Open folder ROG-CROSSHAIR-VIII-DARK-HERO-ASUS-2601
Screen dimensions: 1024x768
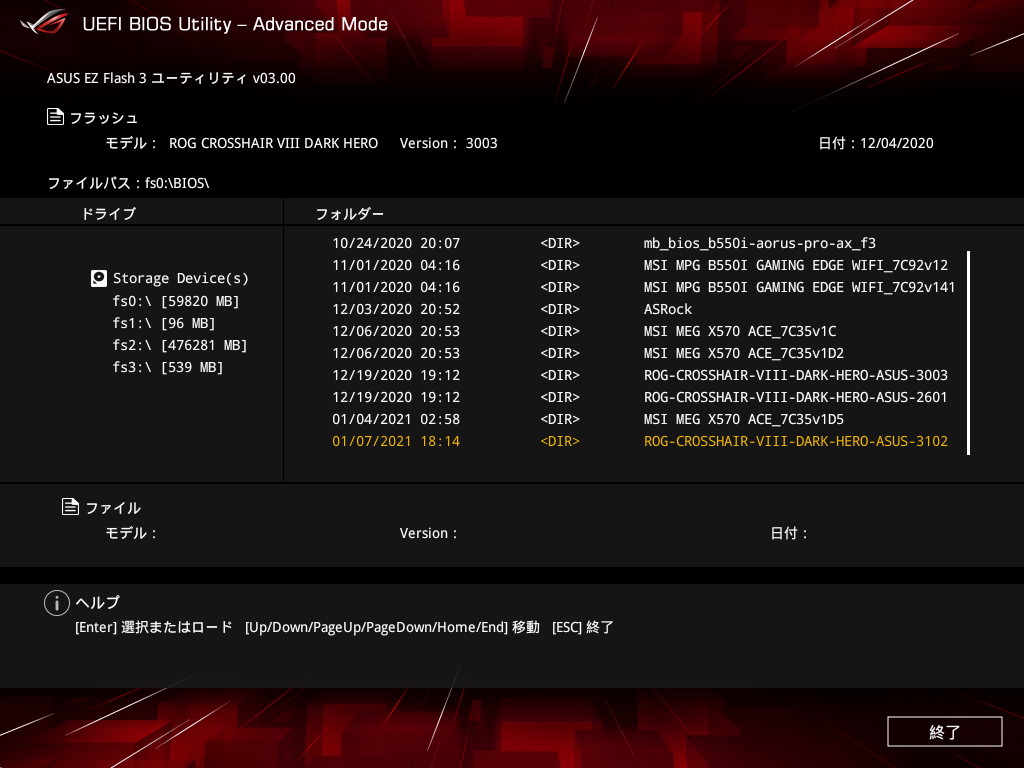pyautogui.click(x=795, y=397)
